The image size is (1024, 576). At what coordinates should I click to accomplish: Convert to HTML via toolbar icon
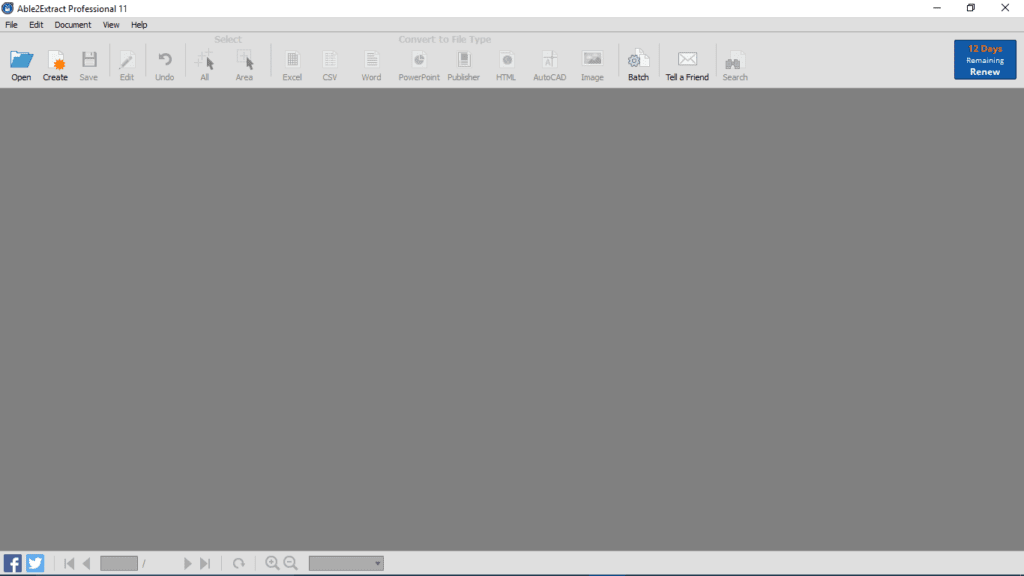506,59
